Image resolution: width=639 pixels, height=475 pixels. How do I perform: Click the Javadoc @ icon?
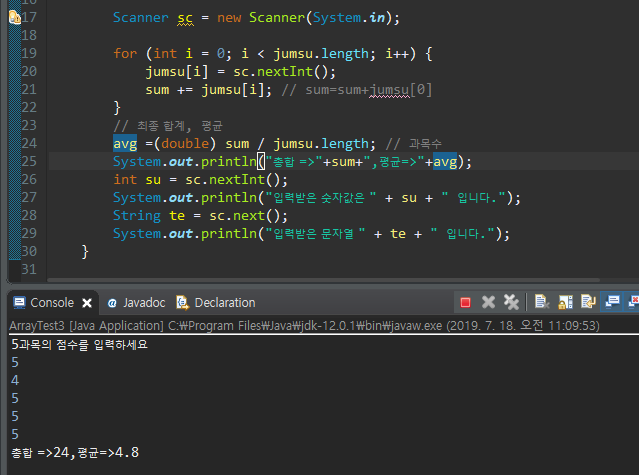click(112, 303)
